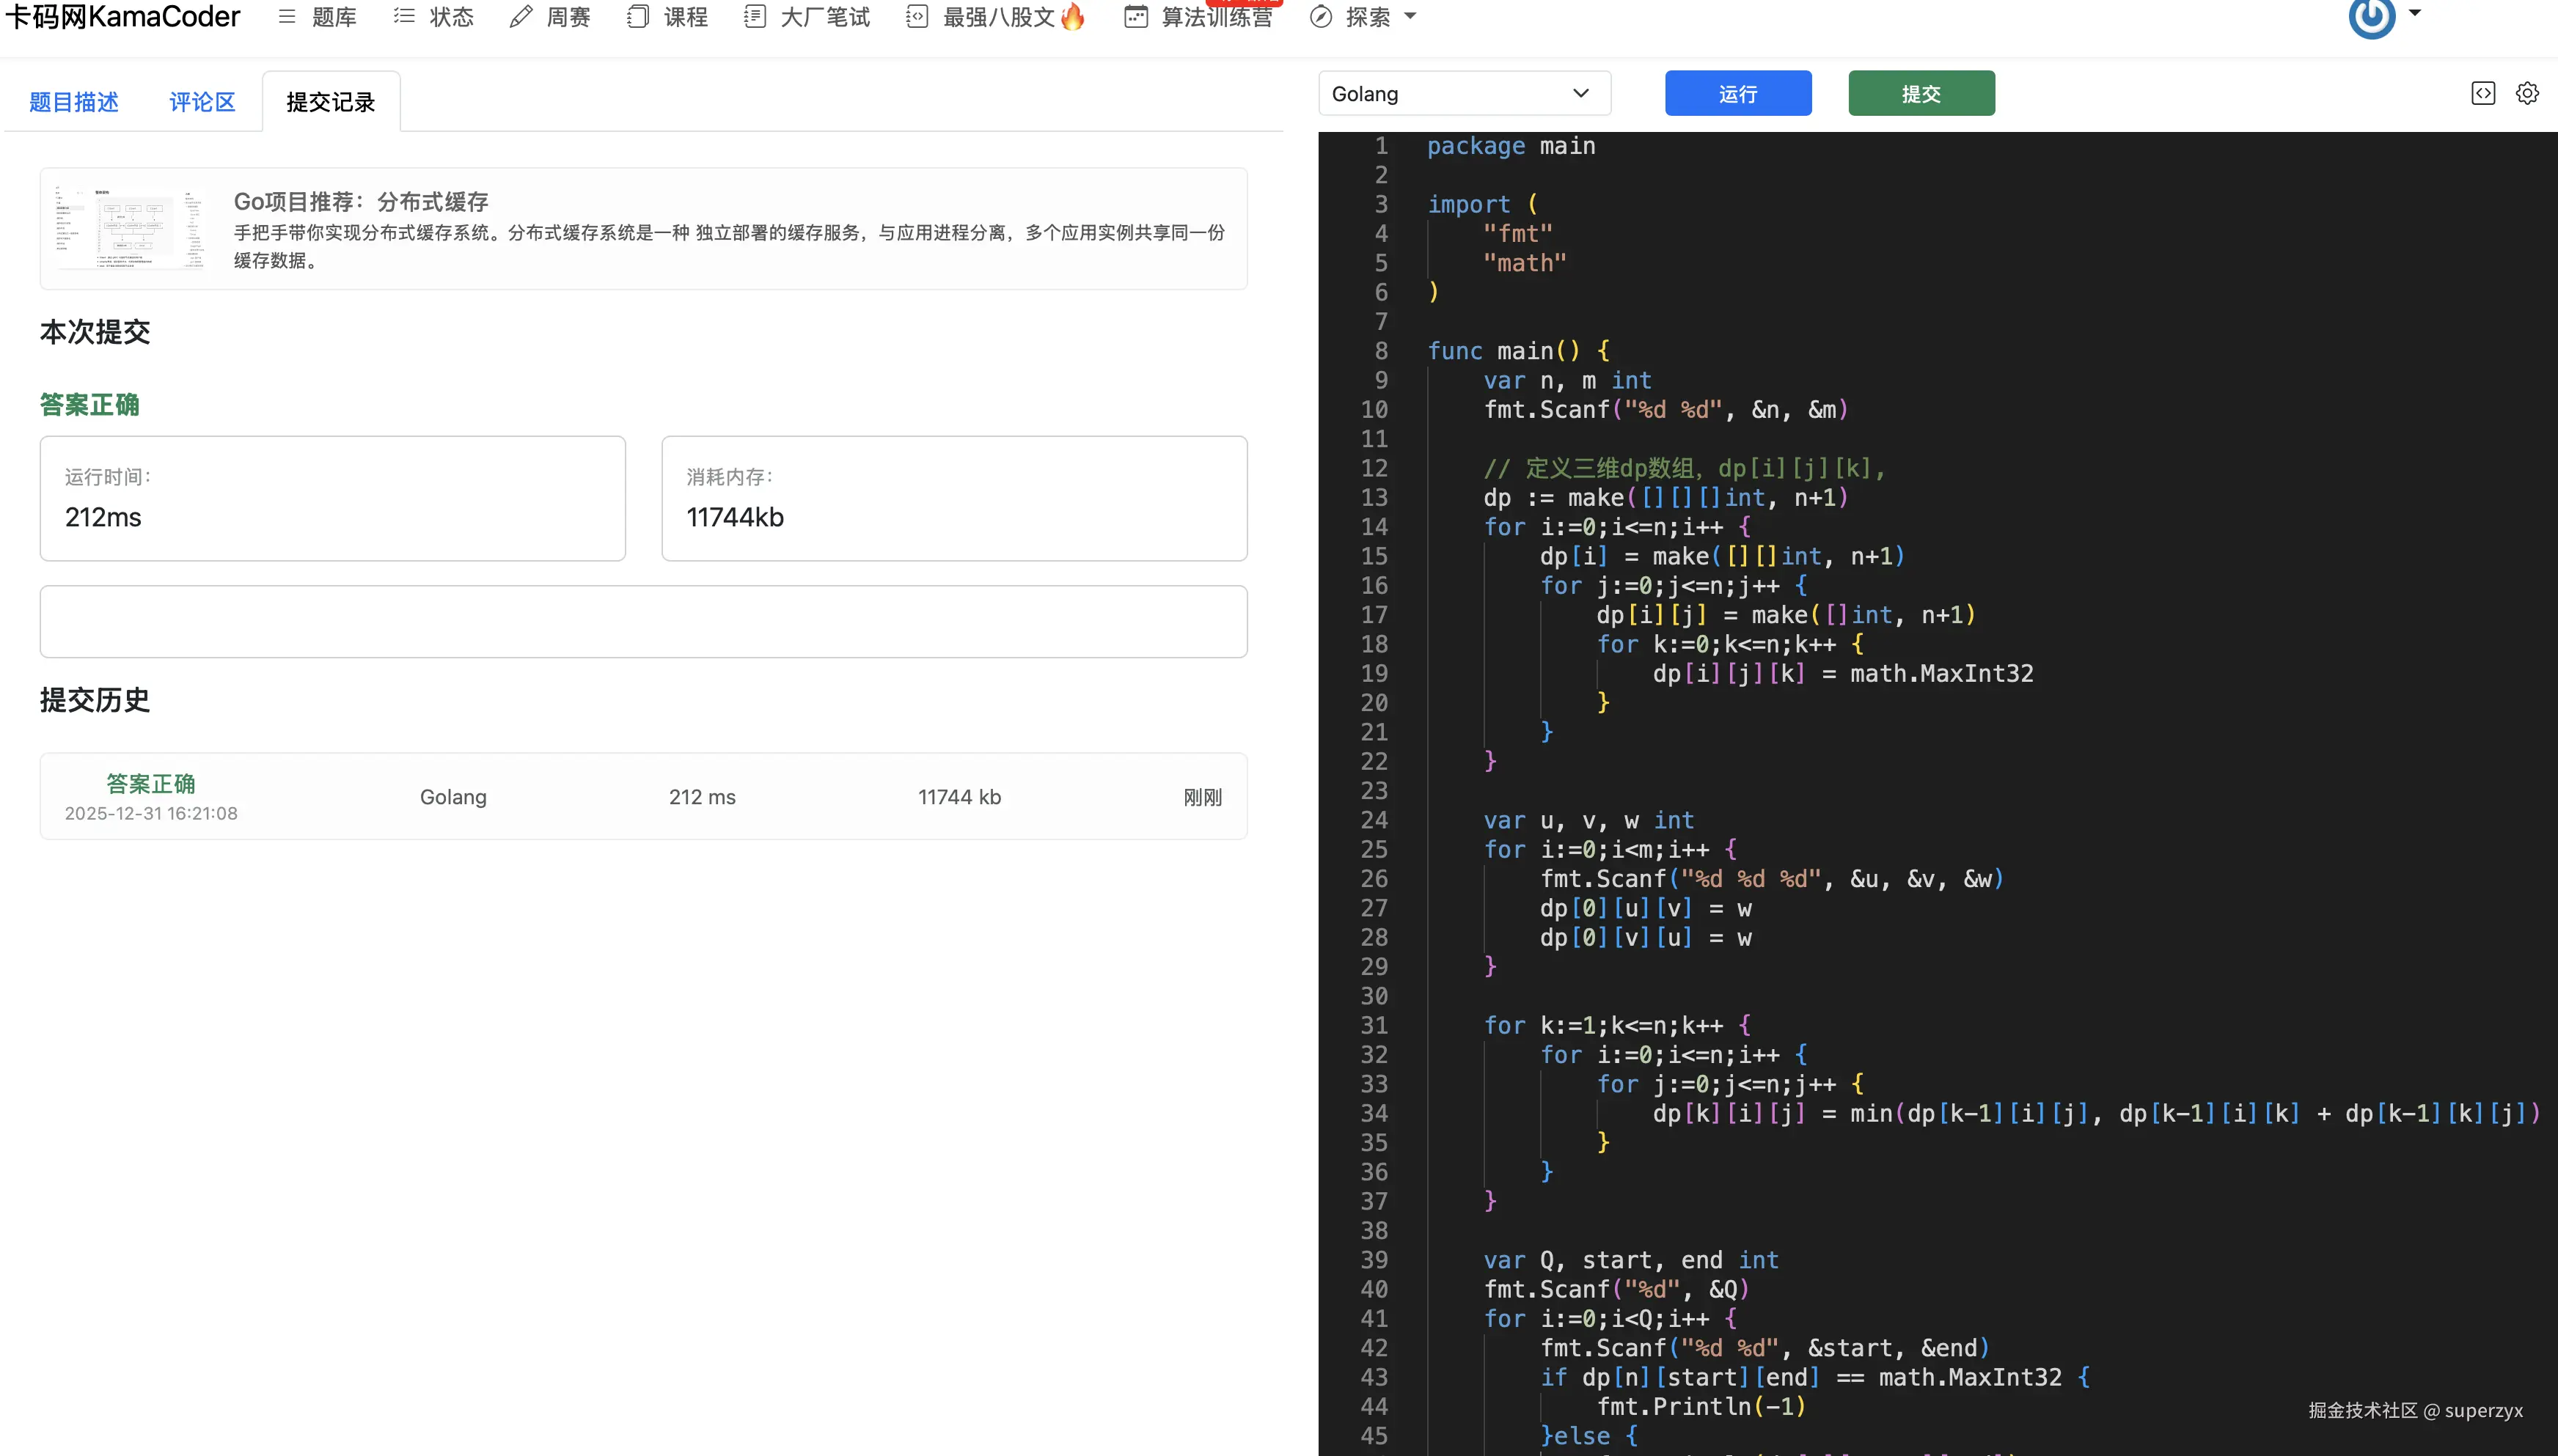Open the 最强八股文 navigation link

point(999,16)
